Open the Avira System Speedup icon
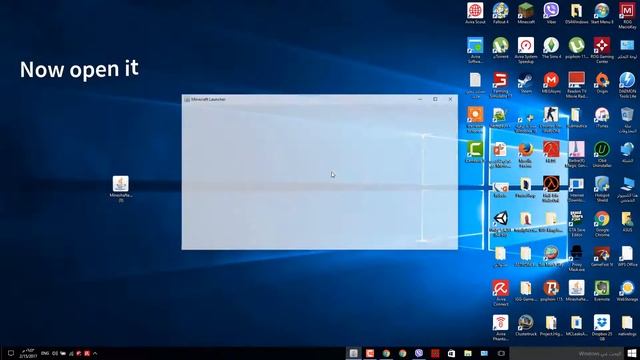The height and width of the screenshot is (360, 640). pyautogui.click(x=526, y=50)
